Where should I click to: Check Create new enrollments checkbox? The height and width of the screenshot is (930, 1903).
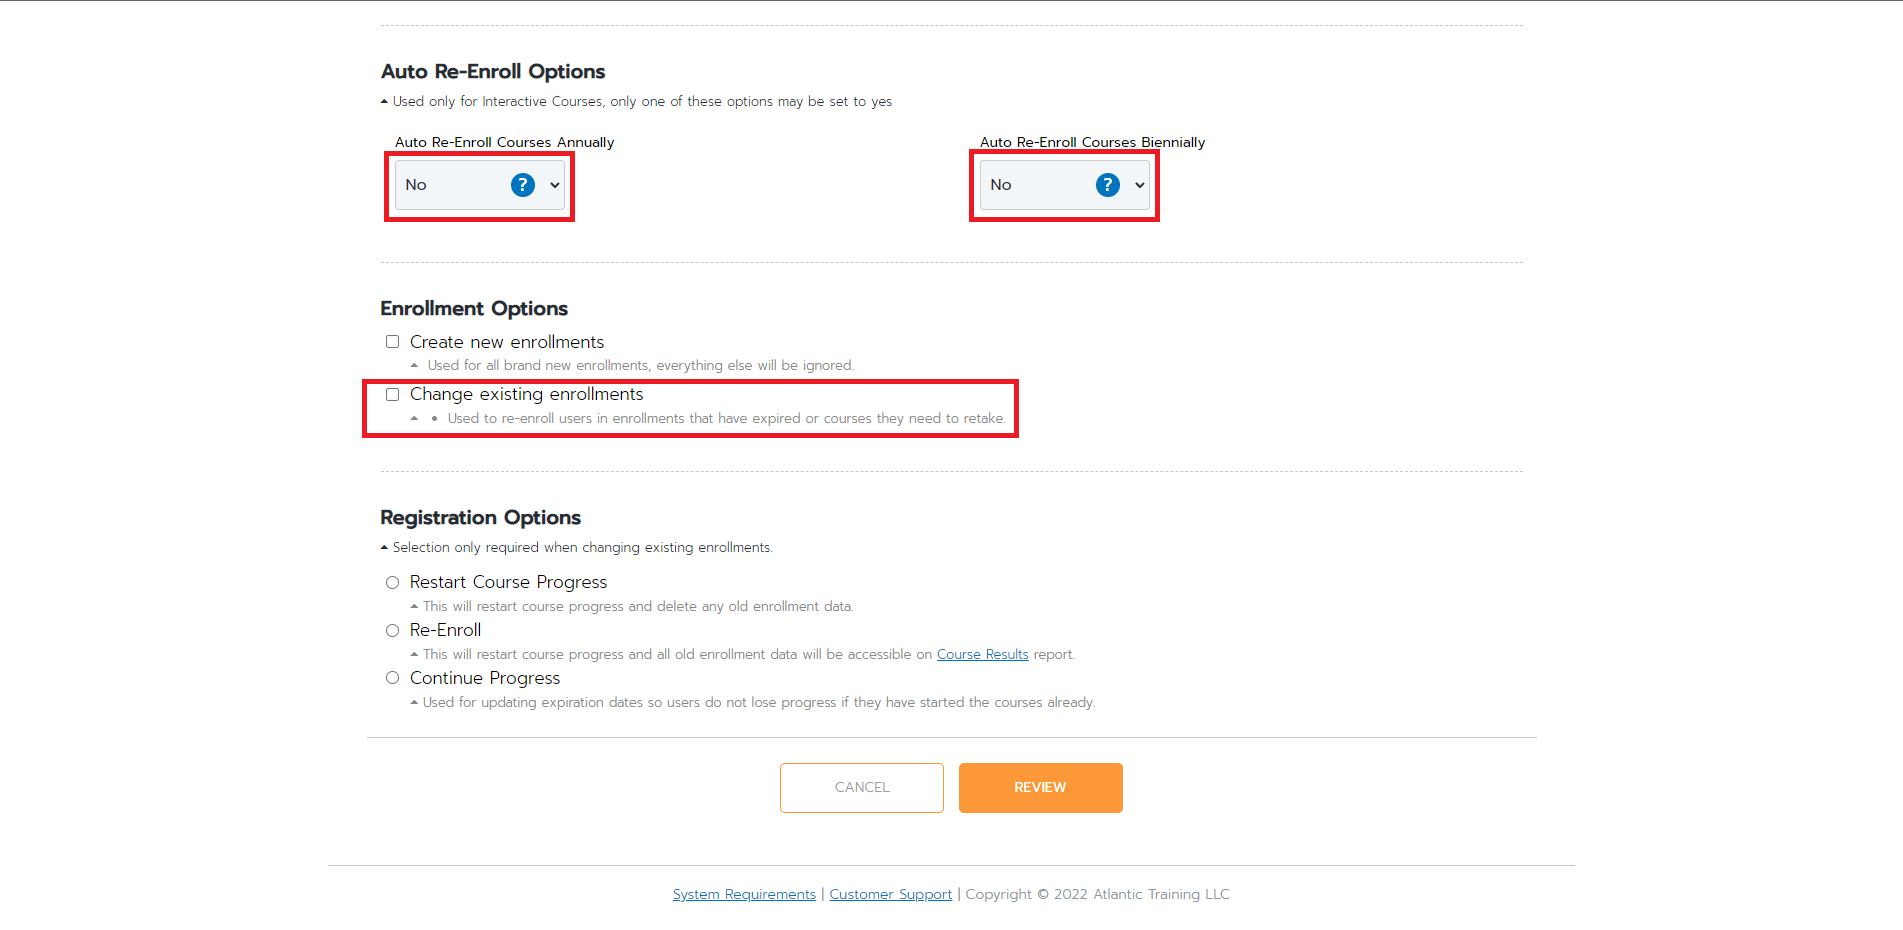pos(392,342)
